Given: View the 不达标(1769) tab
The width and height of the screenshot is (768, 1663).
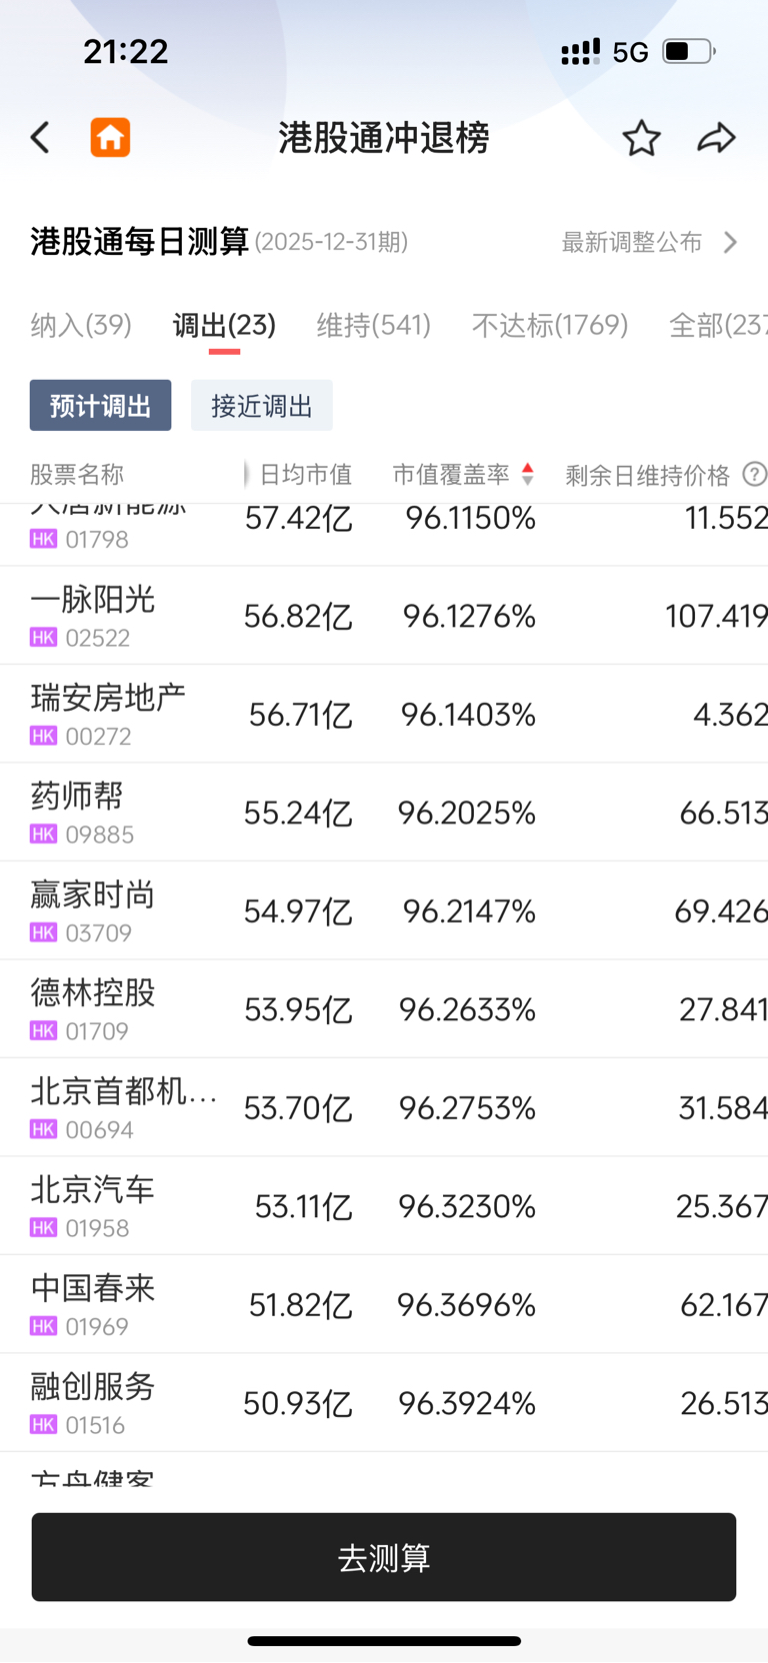Looking at the screenshot, I should 550,325.
